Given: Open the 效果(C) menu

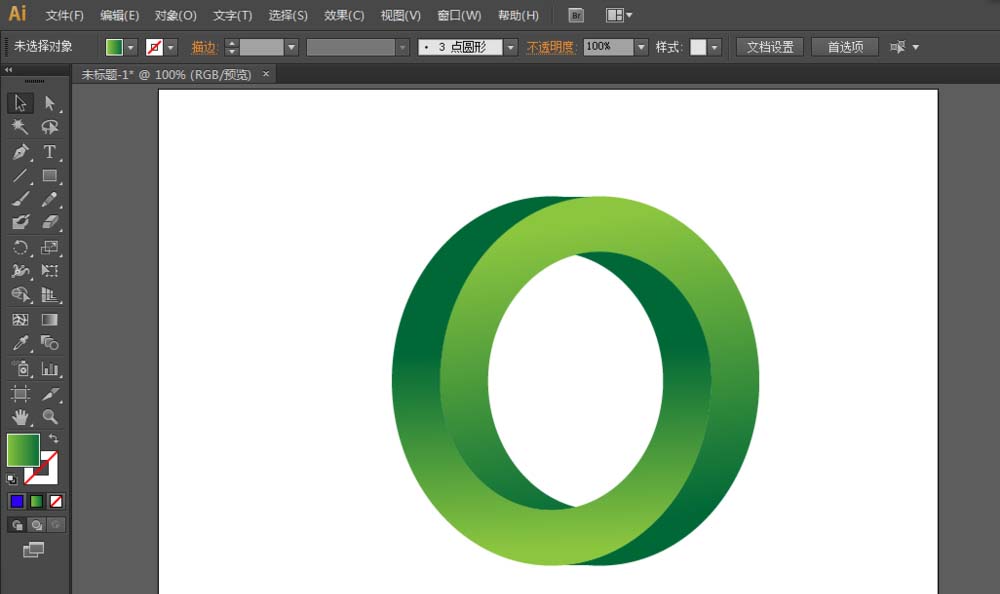Looking at the screenshot, I should pos(344,15).
